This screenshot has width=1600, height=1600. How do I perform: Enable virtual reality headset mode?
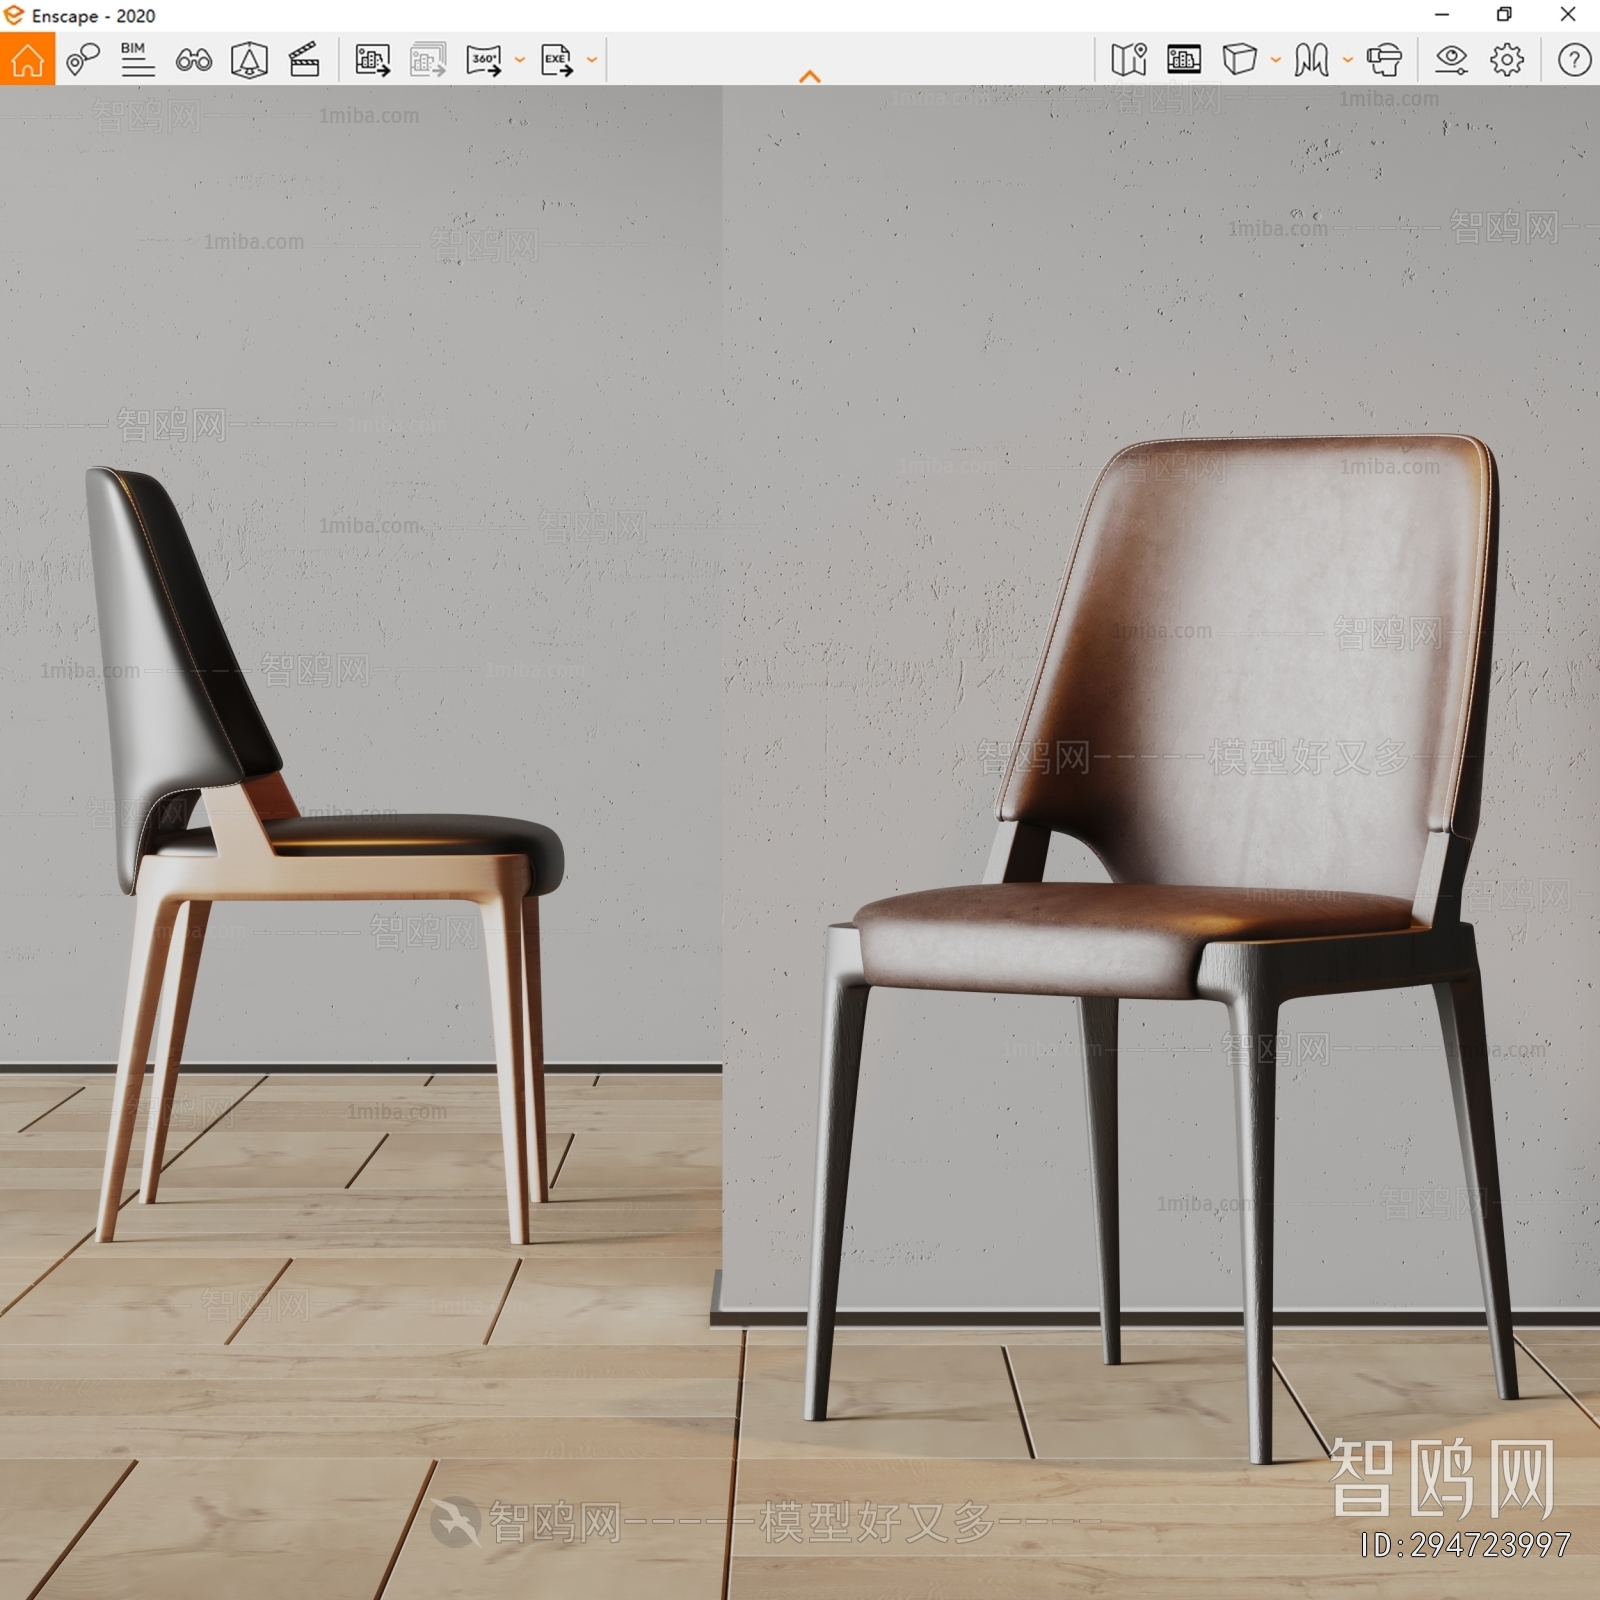tap(1384, 60)
